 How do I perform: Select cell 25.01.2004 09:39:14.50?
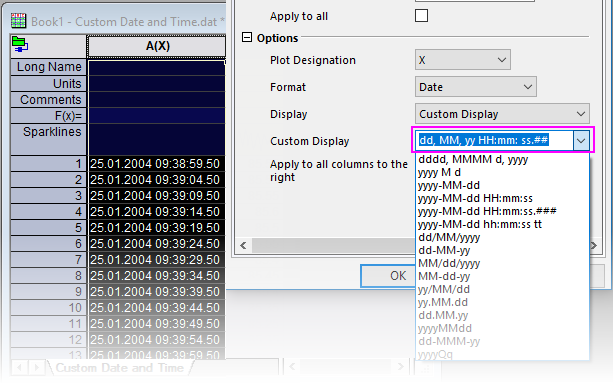(157, 212)
